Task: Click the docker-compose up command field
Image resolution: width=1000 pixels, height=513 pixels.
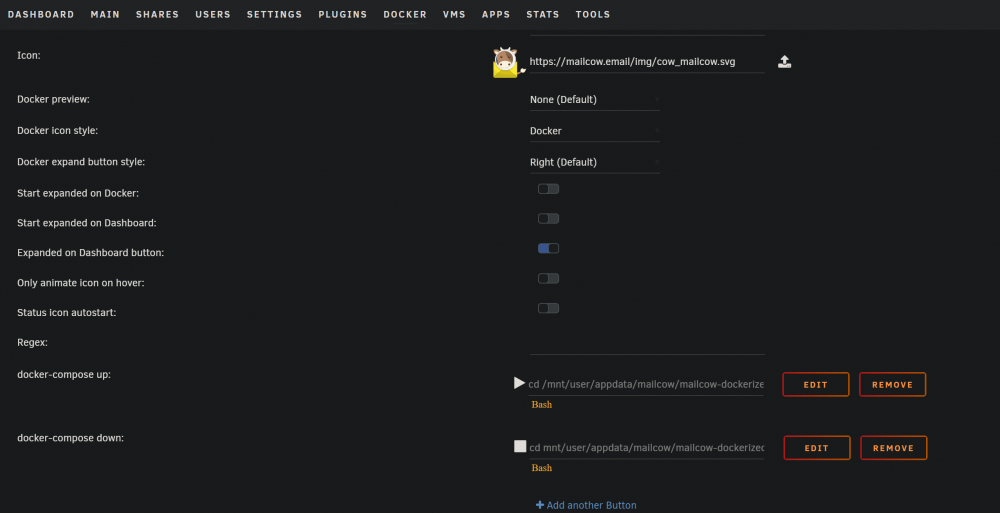Action: click(x=645, y=384)
